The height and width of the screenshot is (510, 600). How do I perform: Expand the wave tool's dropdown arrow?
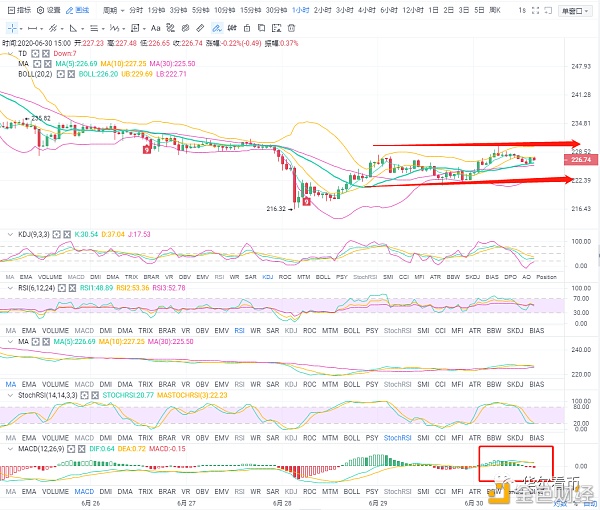(123, 29)
